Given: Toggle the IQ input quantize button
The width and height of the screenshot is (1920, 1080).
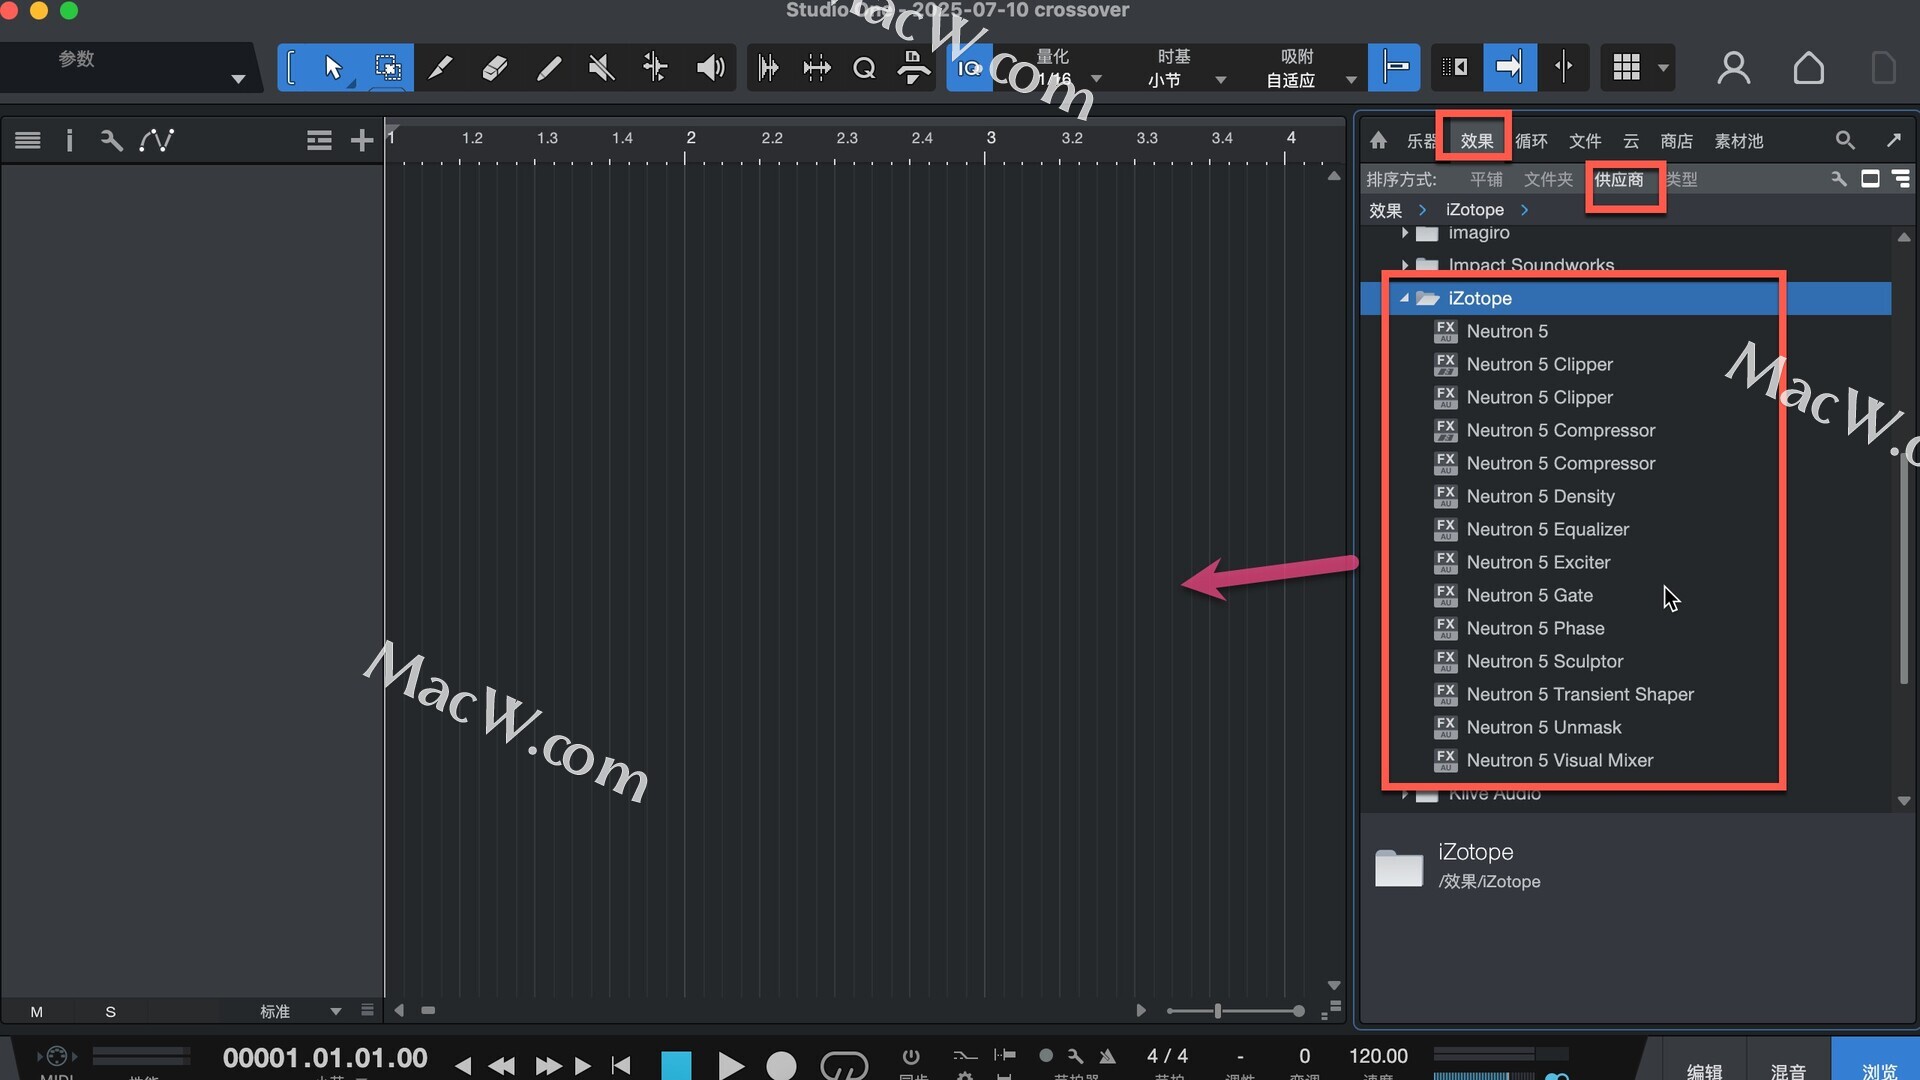Looking at the screenshot, I should pyautogui.click(x=969, y=68).
